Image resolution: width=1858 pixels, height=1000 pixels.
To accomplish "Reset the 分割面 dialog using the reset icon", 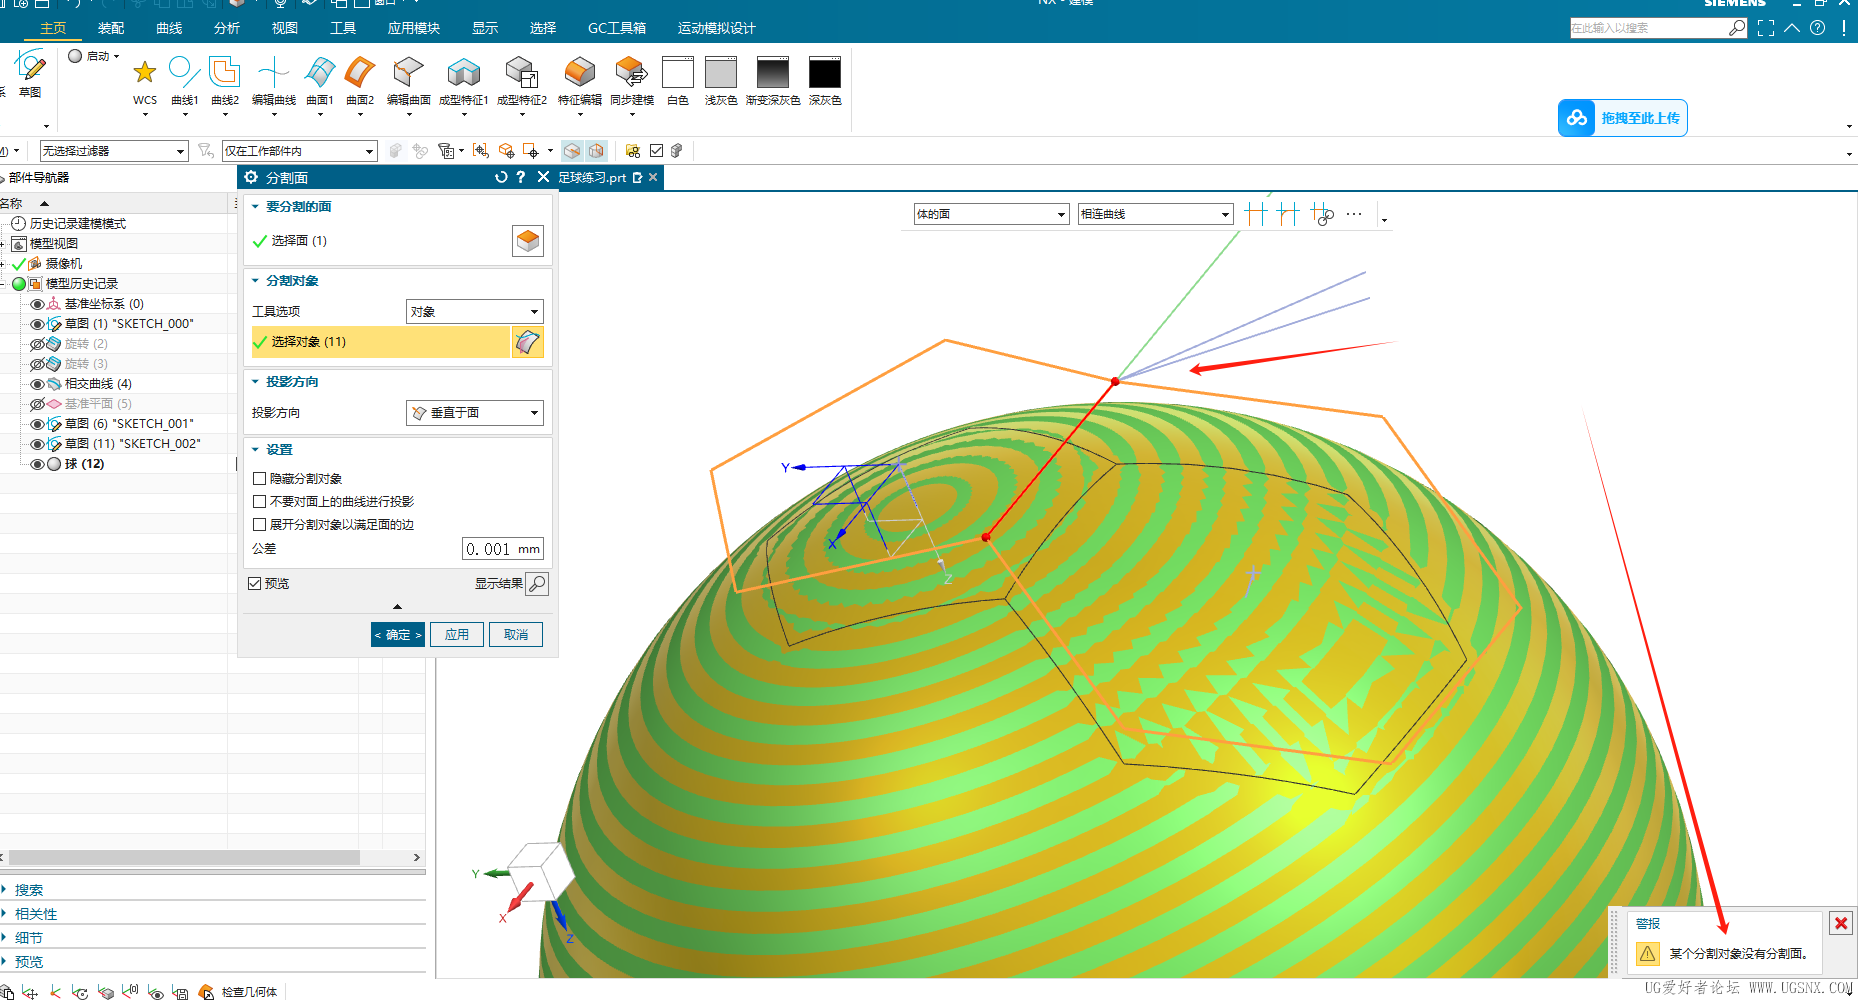I will 501,177.
